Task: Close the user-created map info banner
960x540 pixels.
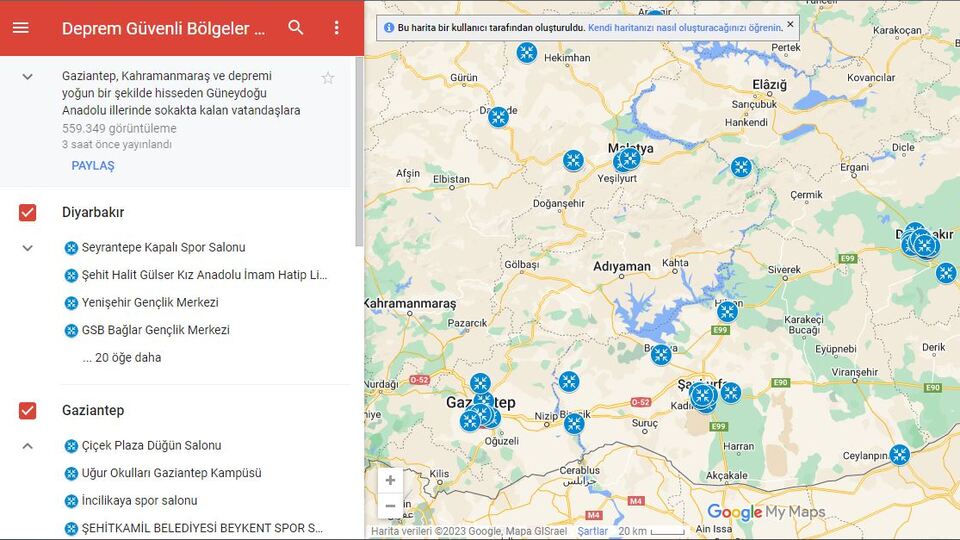Action: pos(790,24)
